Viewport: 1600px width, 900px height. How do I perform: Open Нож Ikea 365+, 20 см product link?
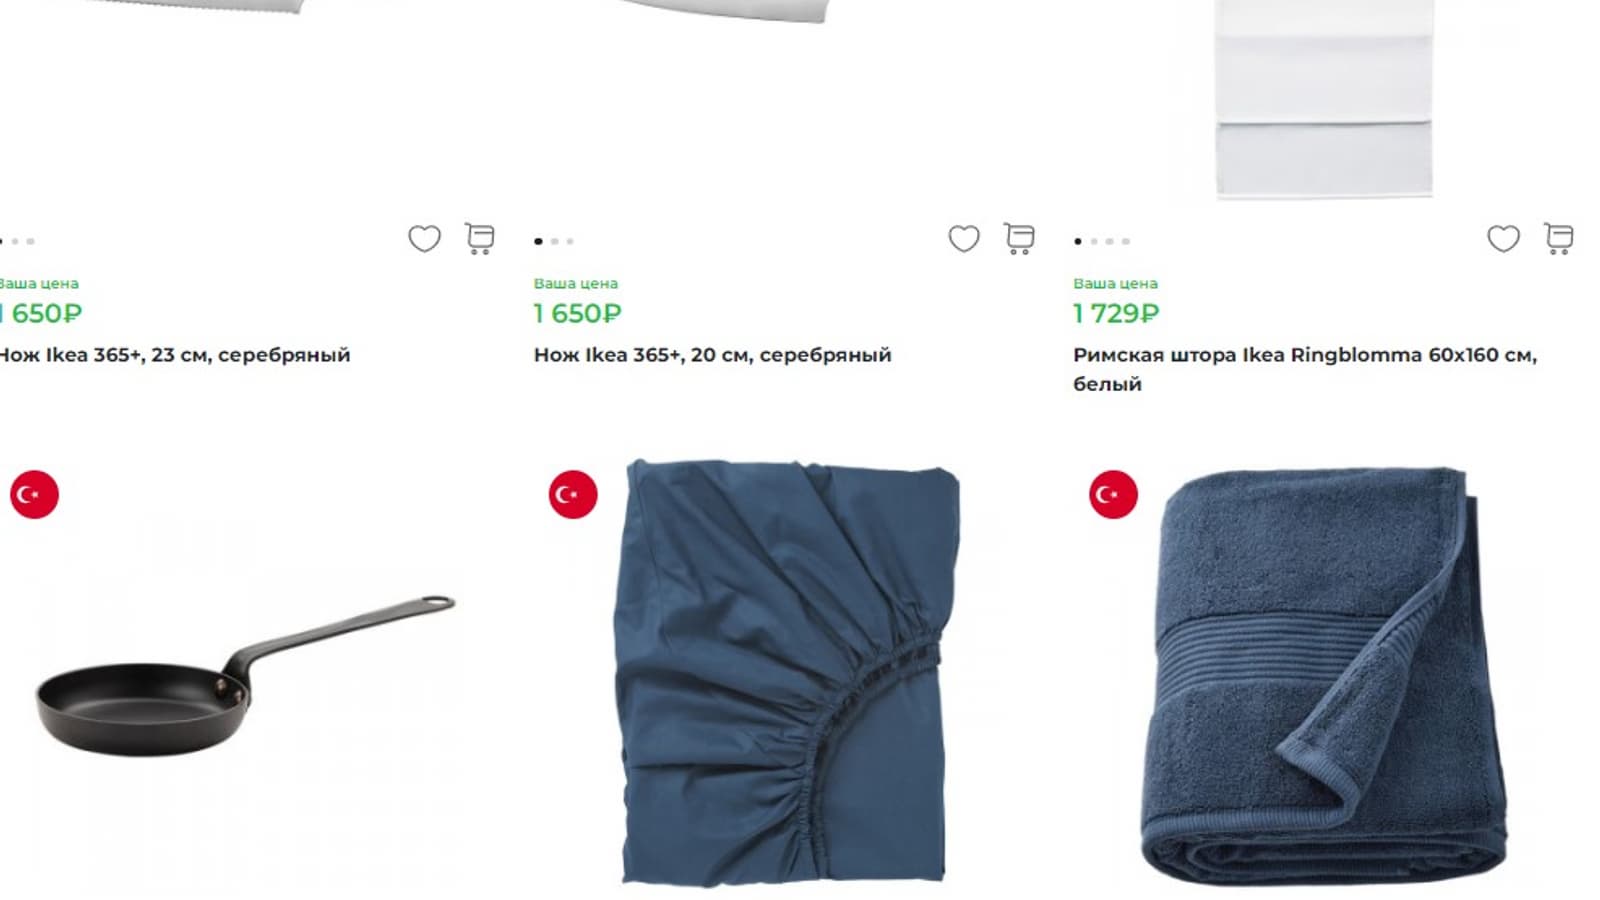coord(712,355)
